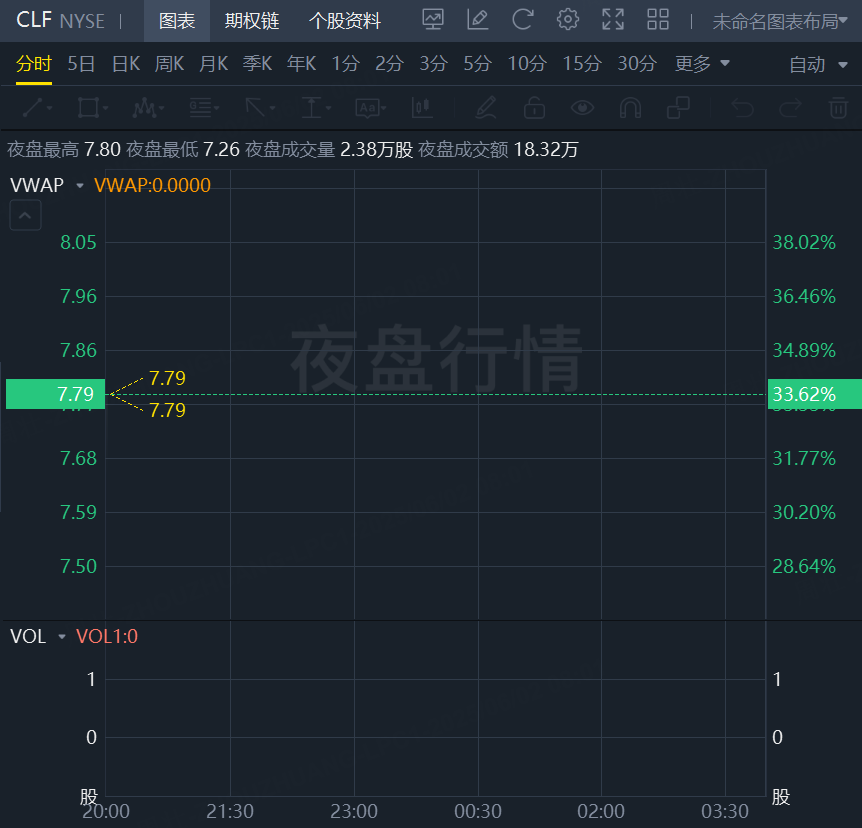Click the undo arrow icon
The height and width of the screenshot is (828, 862).
(742, 108)
